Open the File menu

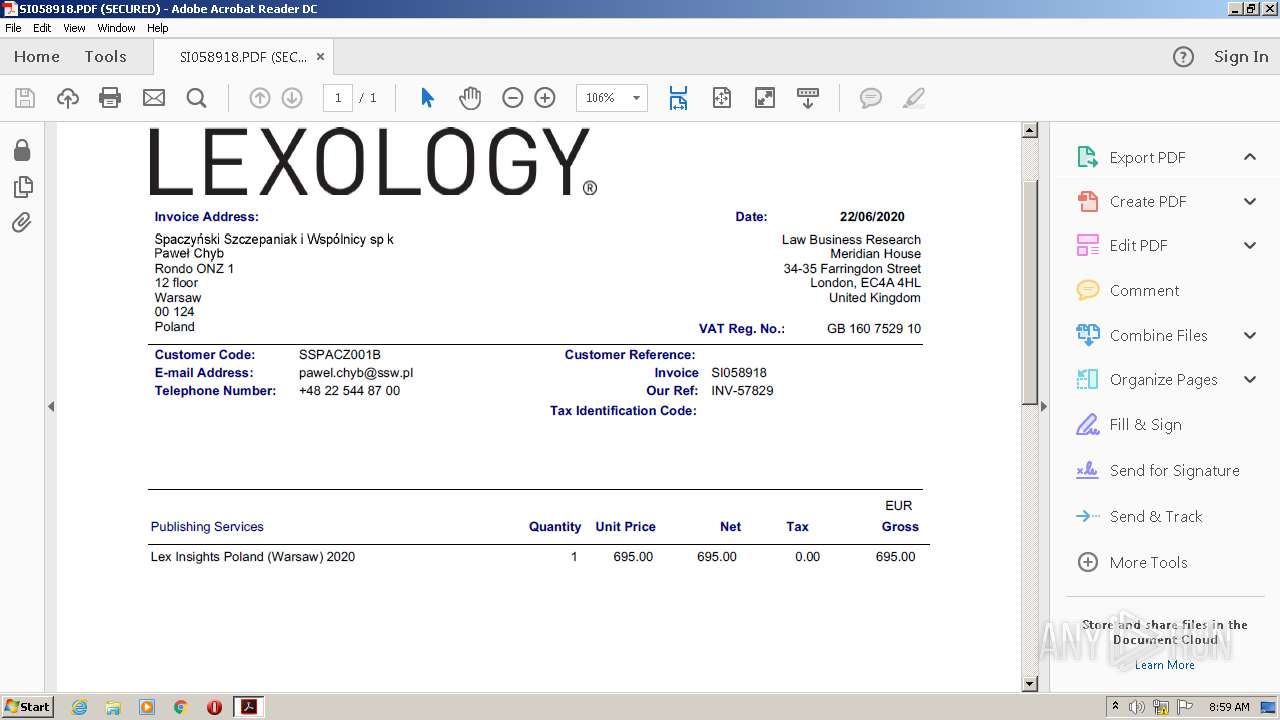click(13, 28)
